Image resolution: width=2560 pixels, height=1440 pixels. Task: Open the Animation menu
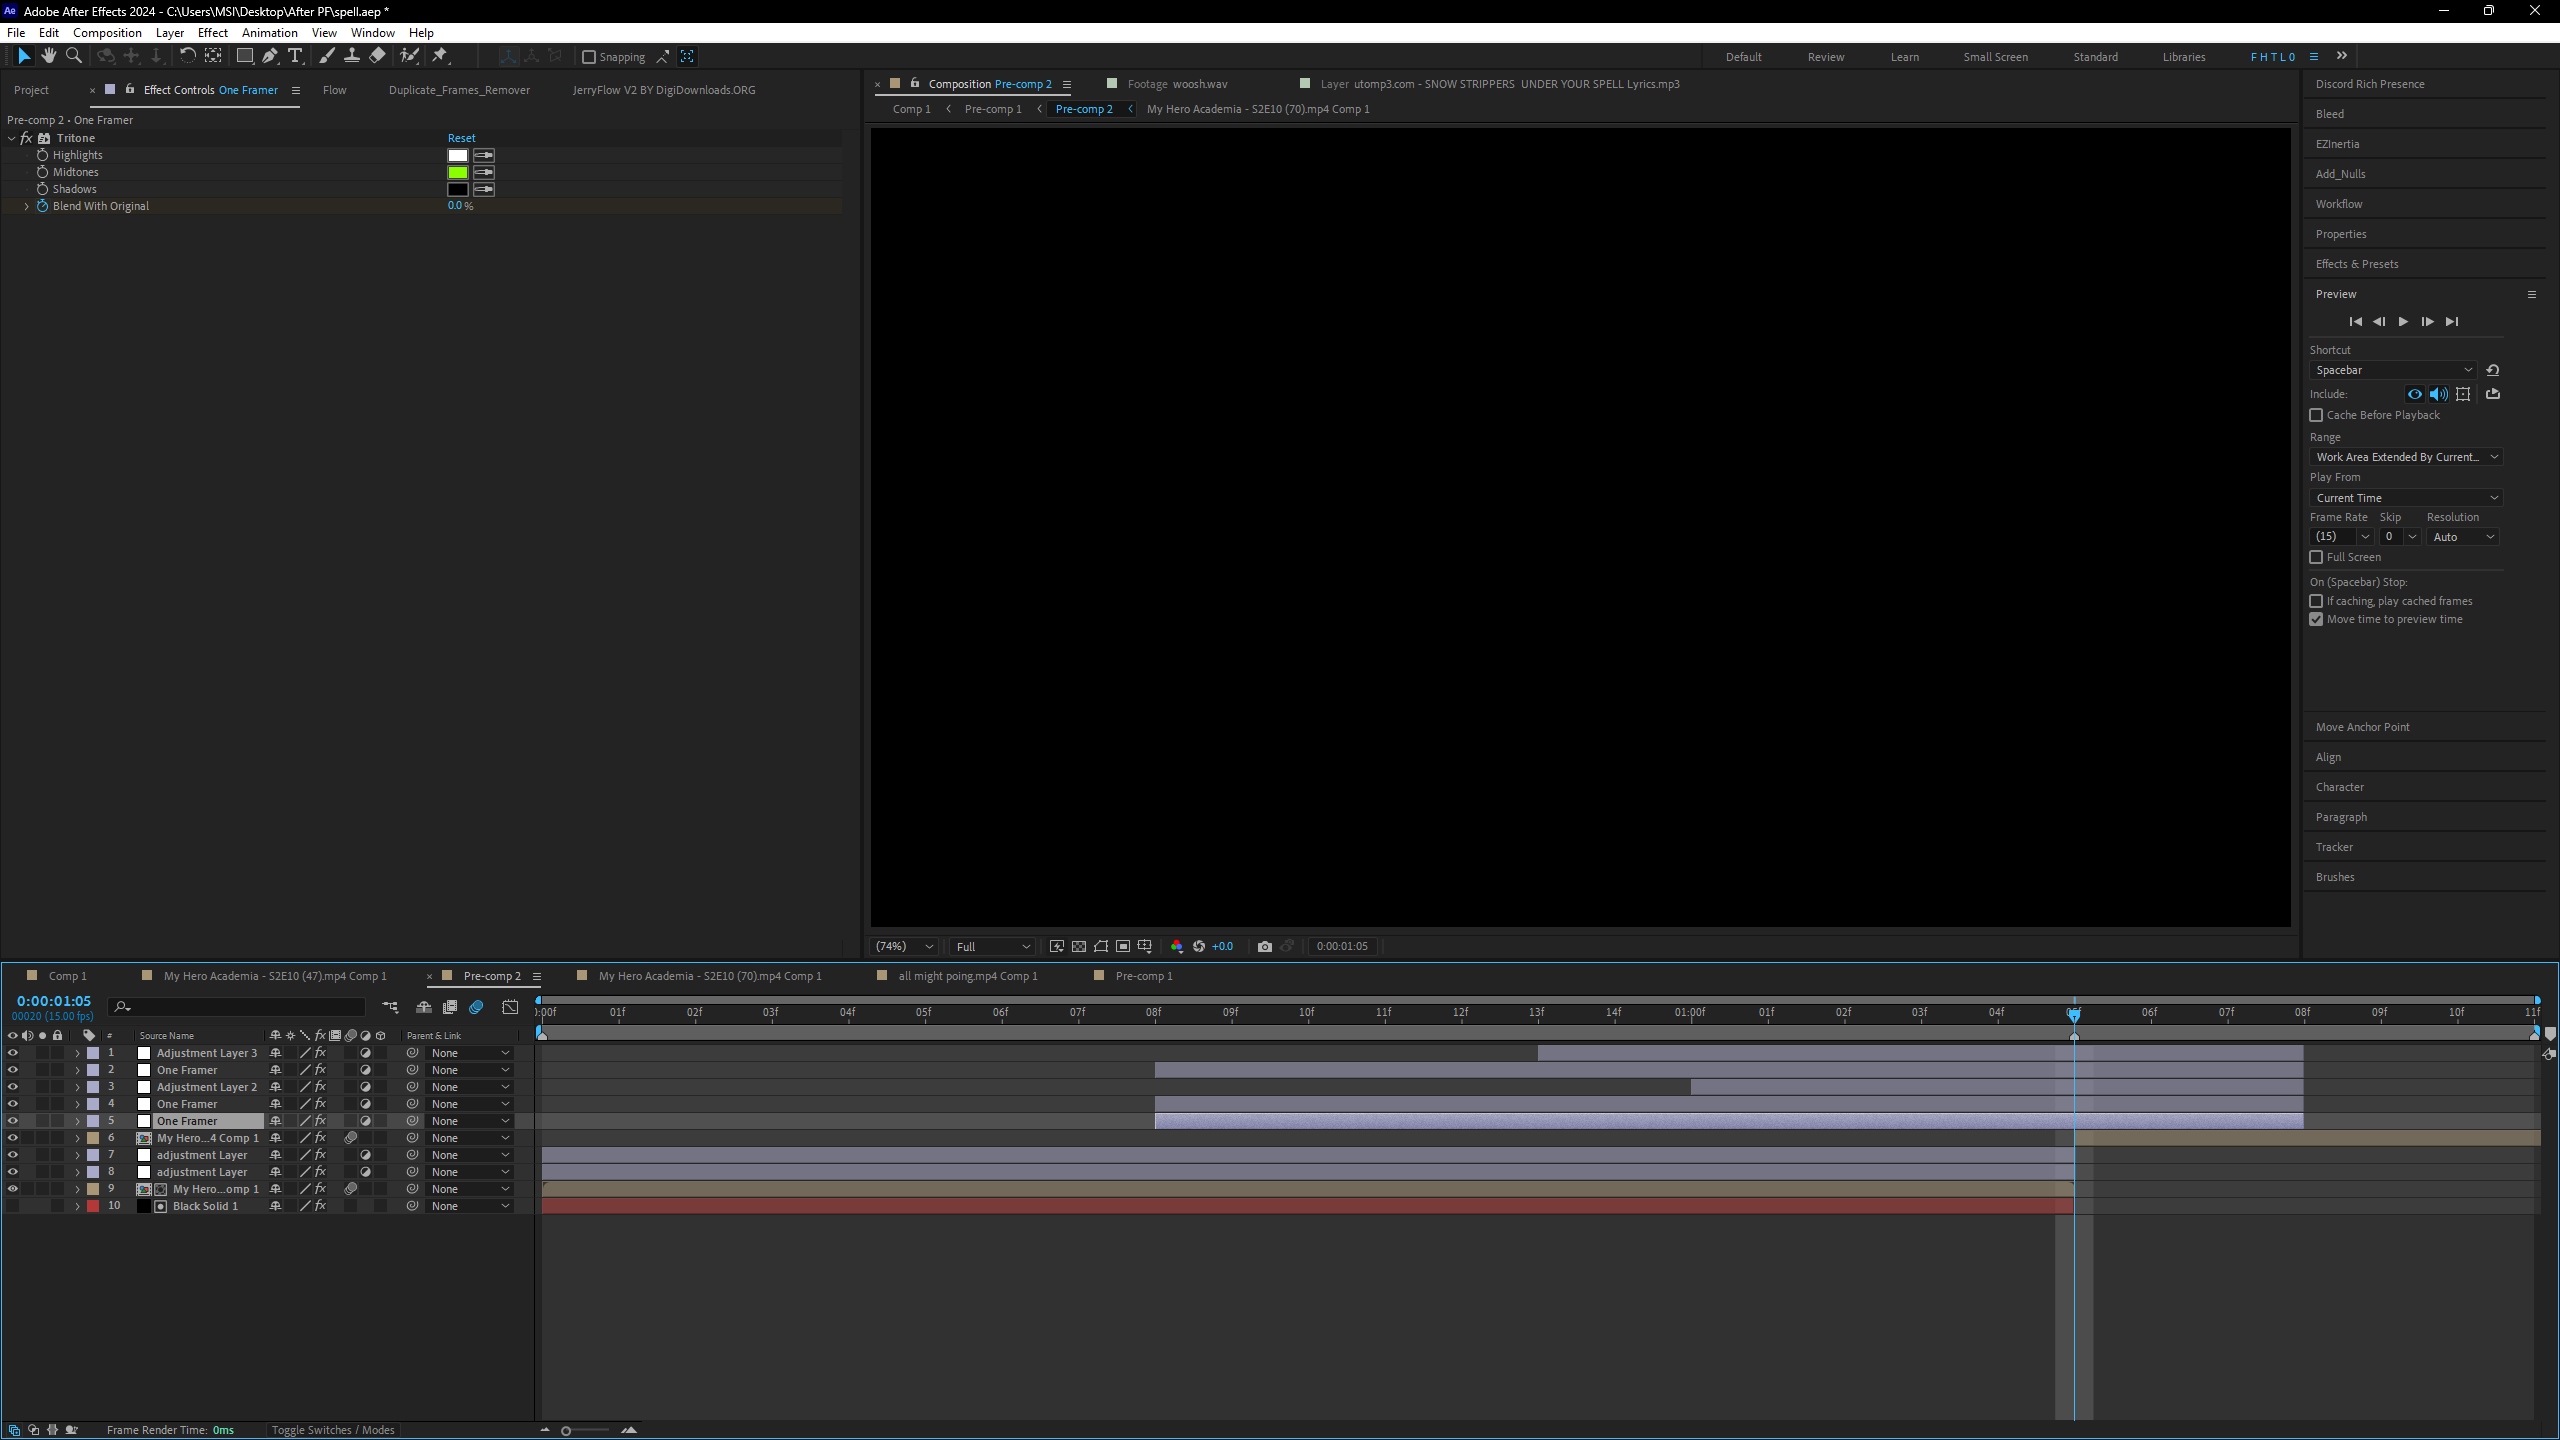point(269,32)
